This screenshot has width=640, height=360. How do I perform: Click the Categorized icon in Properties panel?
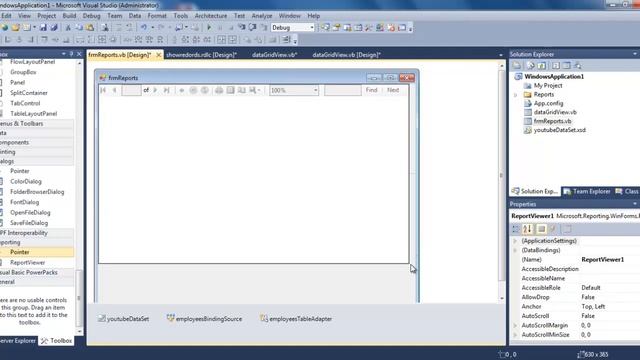516,229
